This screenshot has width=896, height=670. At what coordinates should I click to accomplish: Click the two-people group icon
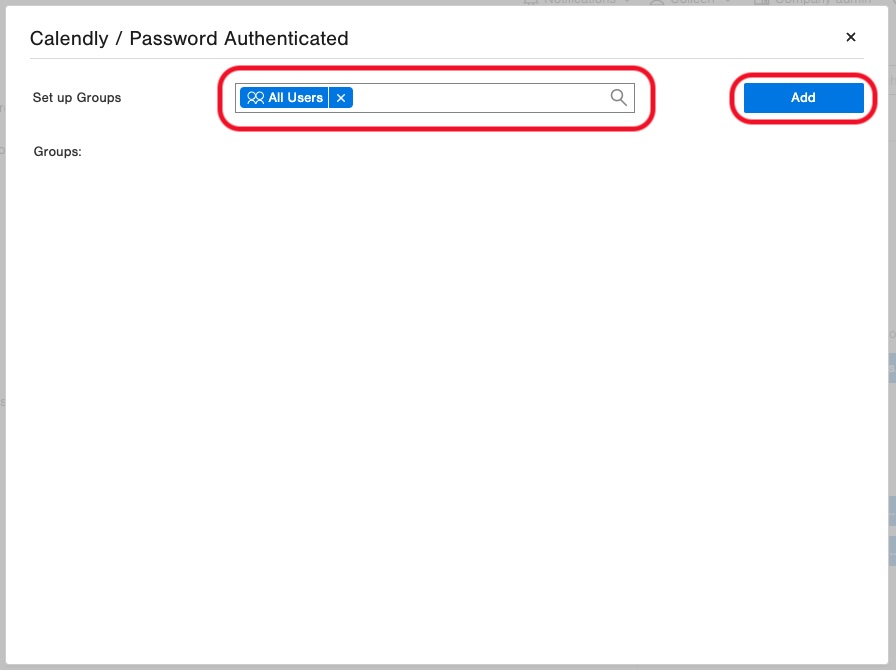coord(255,98)
